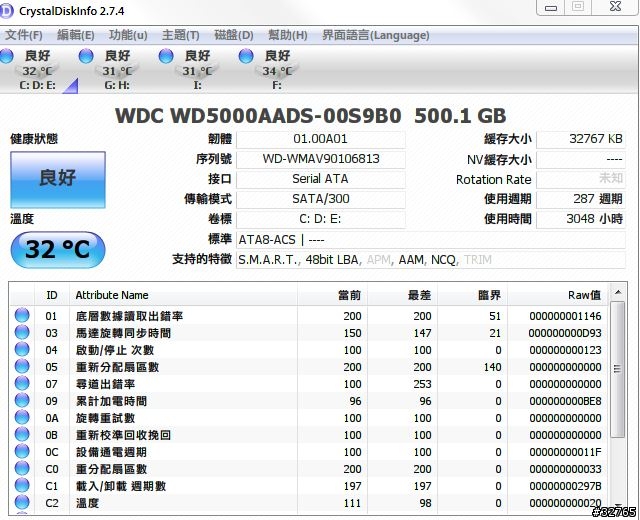Click the 當前 column header

(332, 295)
